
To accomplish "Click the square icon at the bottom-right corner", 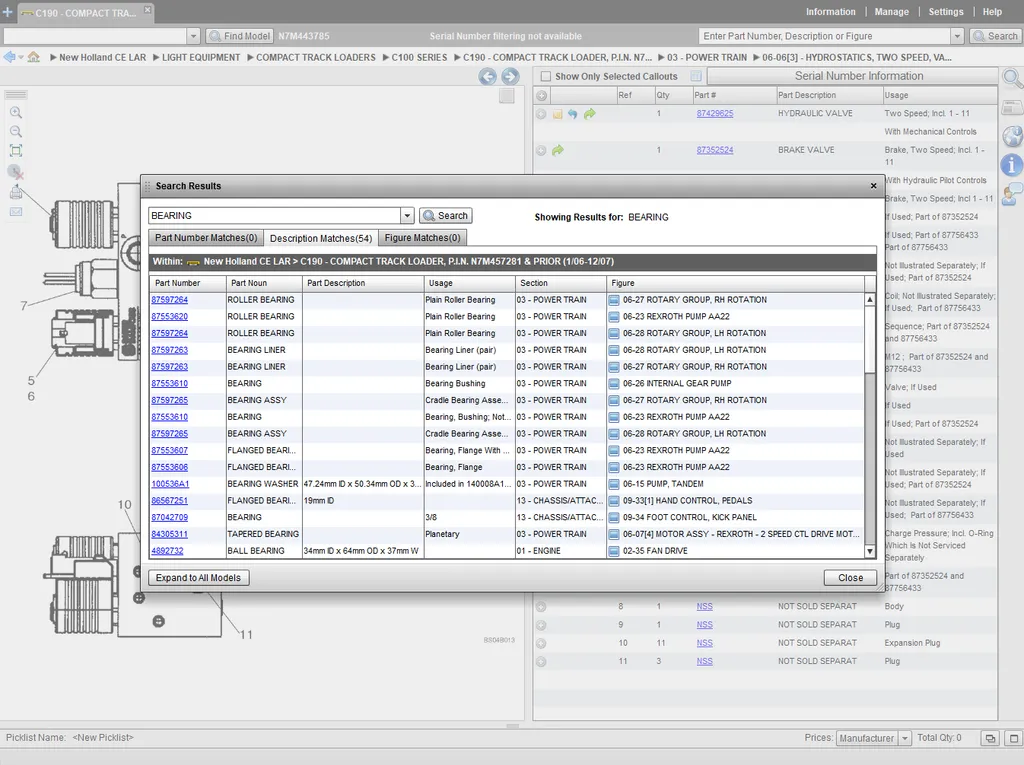I will (1014, 738).
